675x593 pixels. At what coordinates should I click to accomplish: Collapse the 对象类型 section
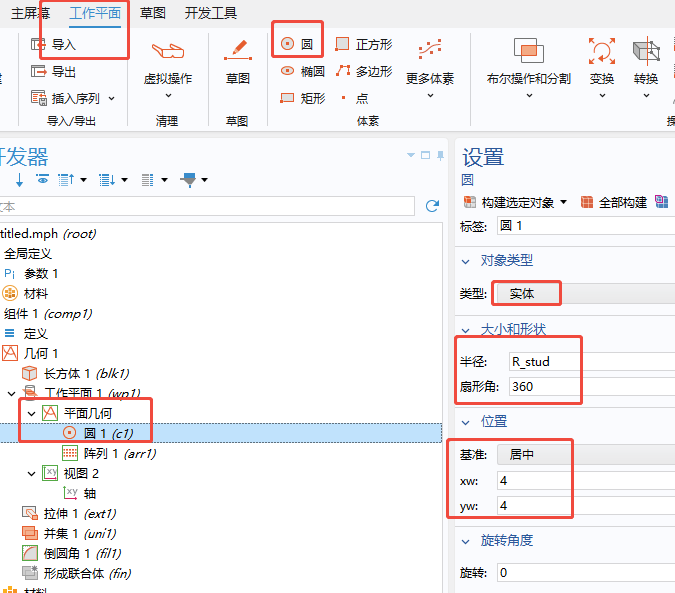click(465, 261)
